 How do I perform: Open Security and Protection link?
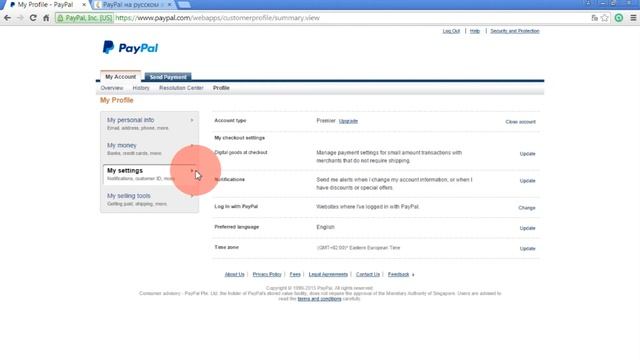pyautogui.click(x=515, y=31)
